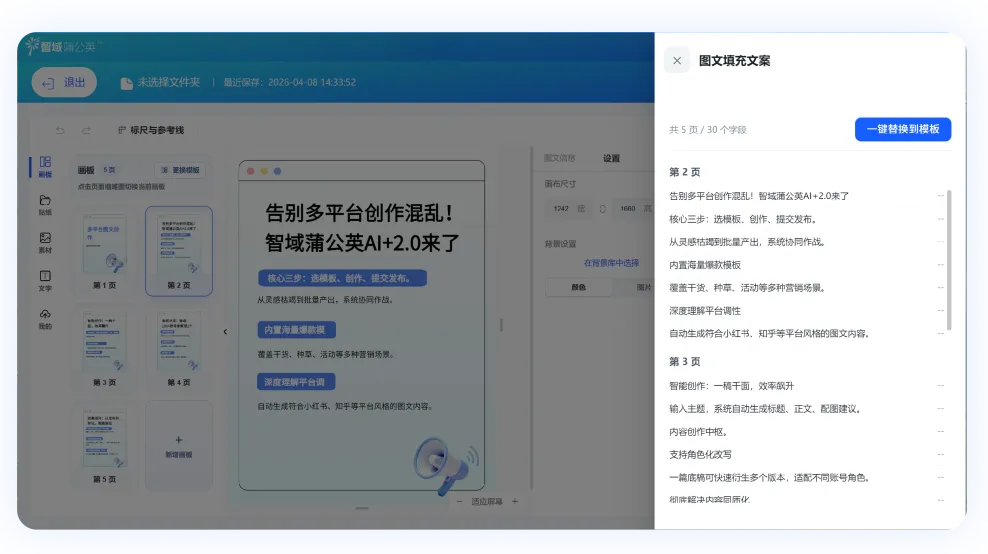Click the zoom in plus icon
988x554 pixels.
515,502
